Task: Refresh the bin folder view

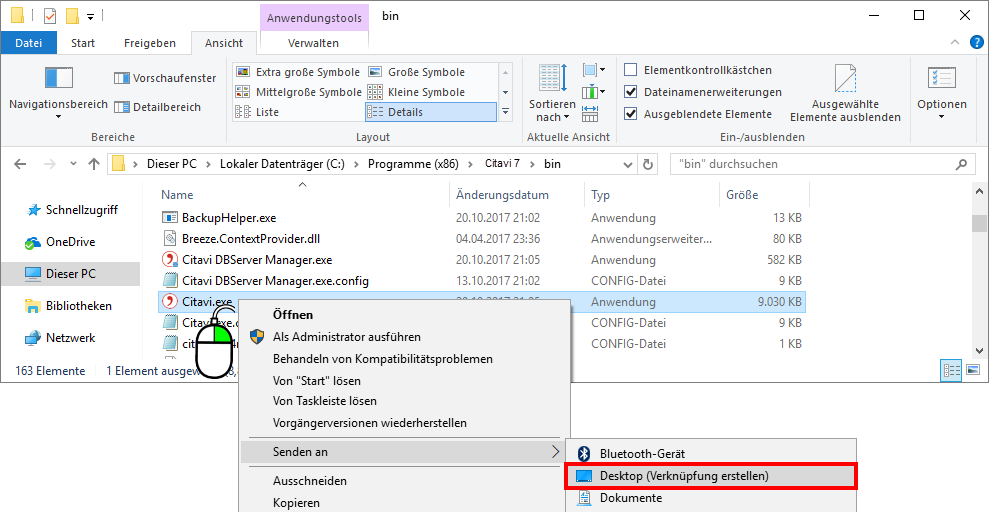Action: (x=648, y=165)
